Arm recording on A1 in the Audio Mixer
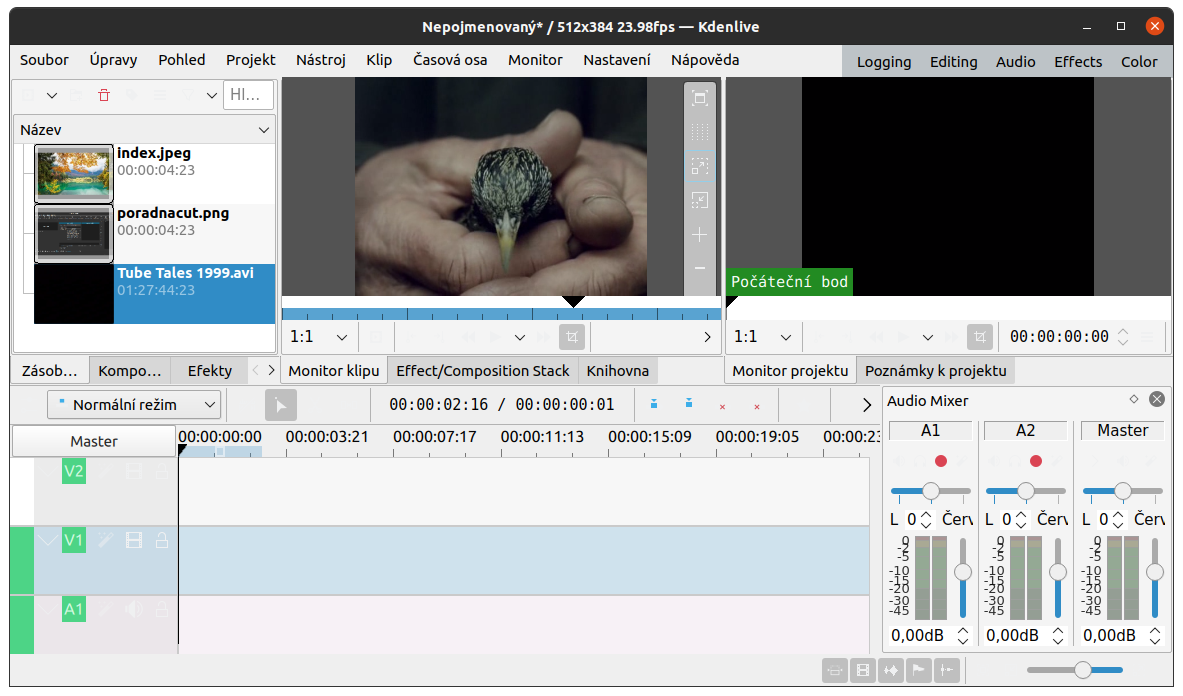Image resolution: width=1183 pixels, height=696 pixels. (x=940, y=461)
